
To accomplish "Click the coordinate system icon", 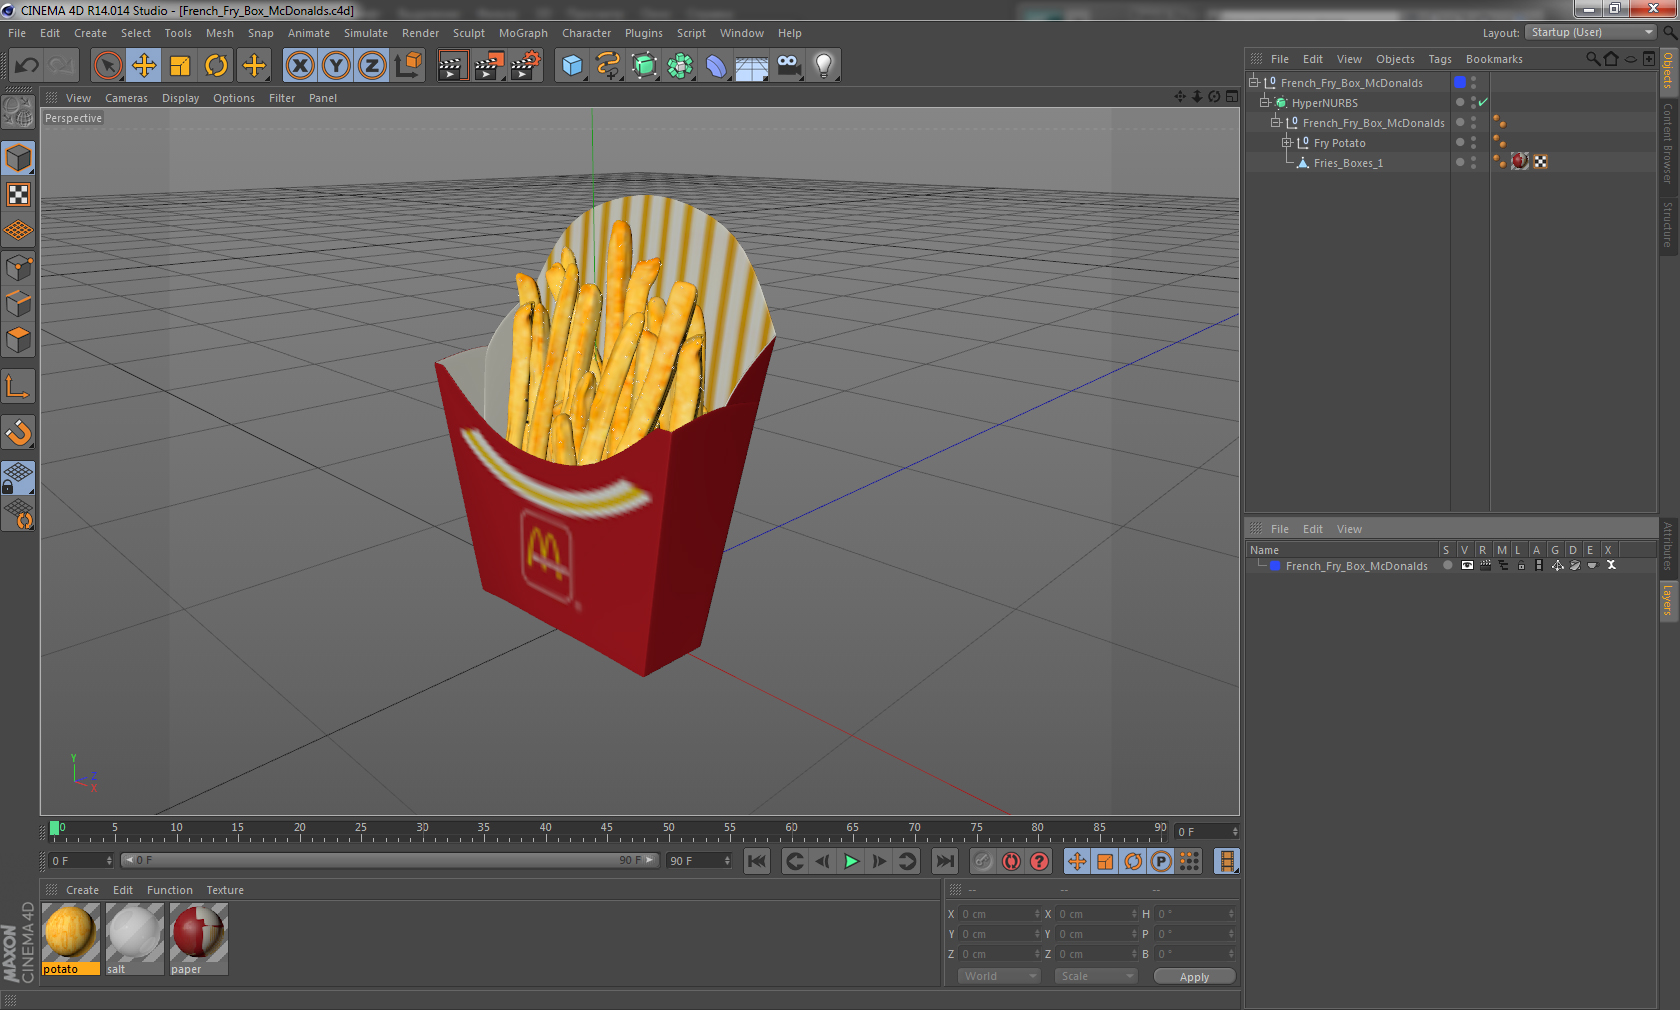I will (x=408, y=66).
